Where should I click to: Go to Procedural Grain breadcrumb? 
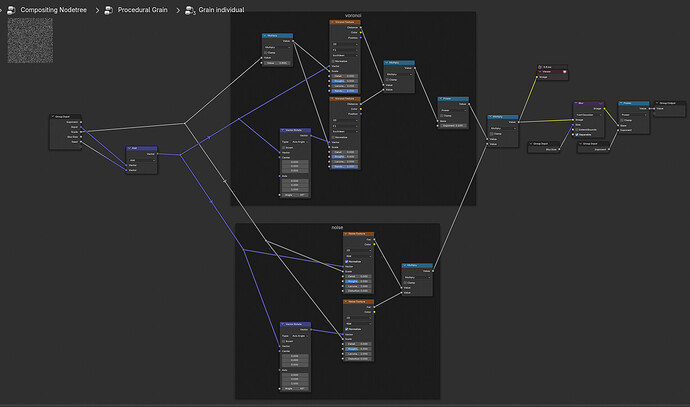(x=142, y=10)
